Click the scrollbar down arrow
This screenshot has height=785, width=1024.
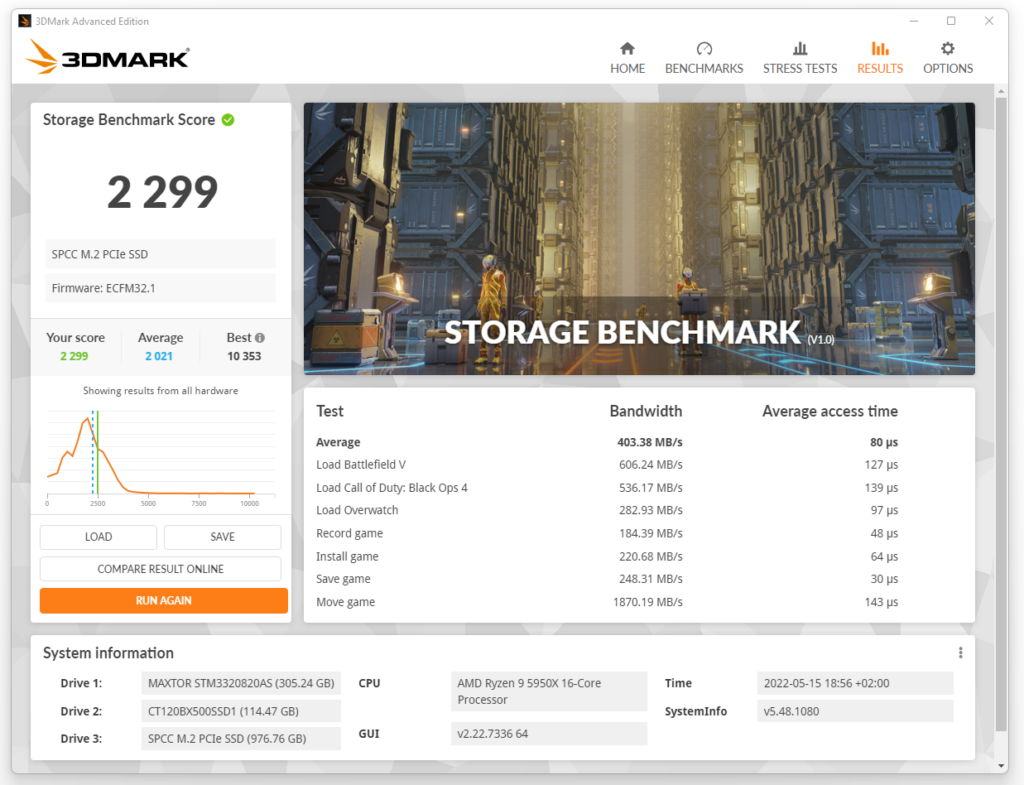click(x=1001, y=766)
